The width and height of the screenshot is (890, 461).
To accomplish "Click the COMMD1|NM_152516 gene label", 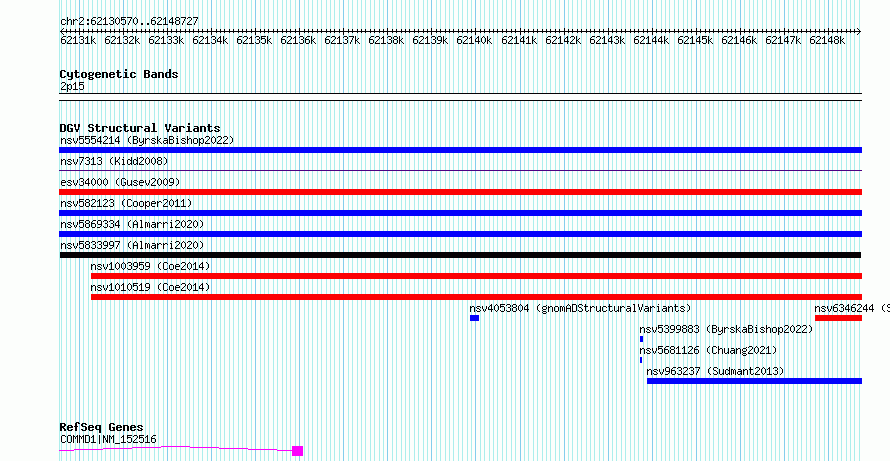I will 108,439.
